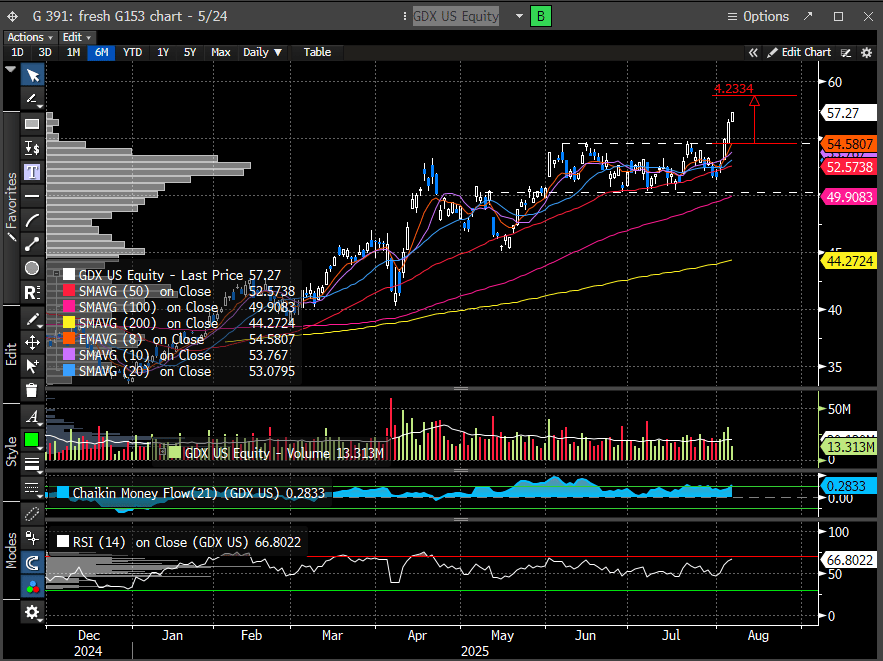883x661 pixels.
Task: Click the crosshair move icon in title bar
Action: [x=12, y=16]
